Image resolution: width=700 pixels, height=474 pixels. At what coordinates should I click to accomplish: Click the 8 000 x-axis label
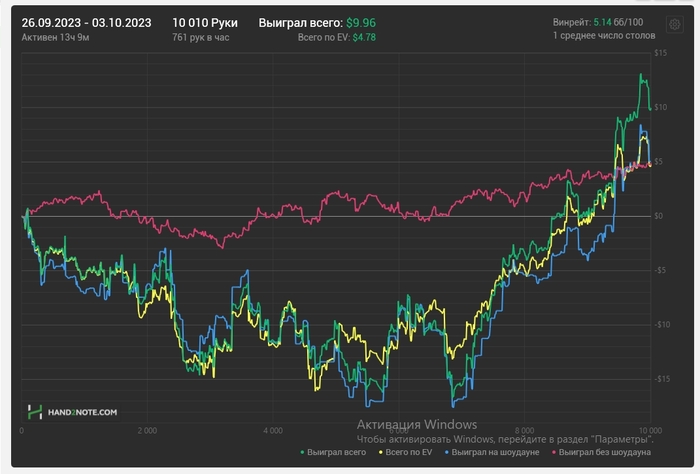point(524,431)
